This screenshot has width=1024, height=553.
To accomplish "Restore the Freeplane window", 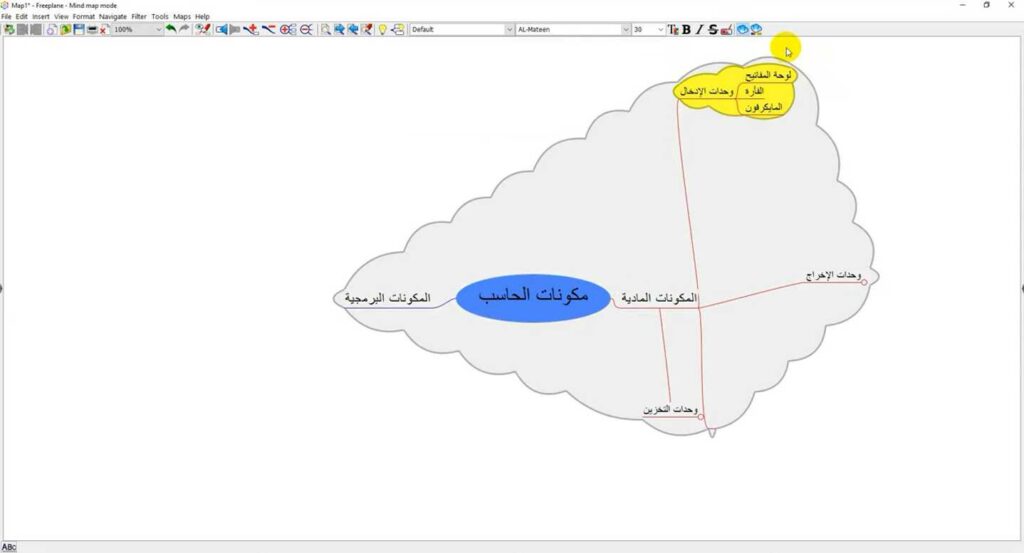I will 986,5.
